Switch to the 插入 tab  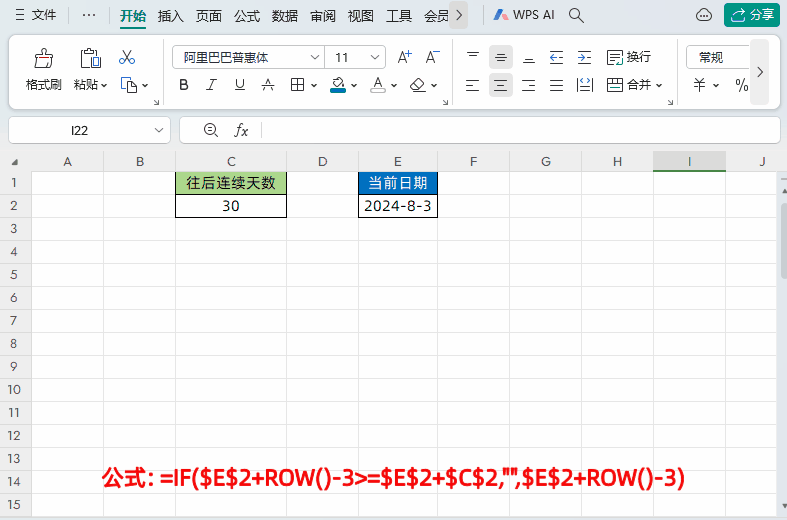pos(171,16)
